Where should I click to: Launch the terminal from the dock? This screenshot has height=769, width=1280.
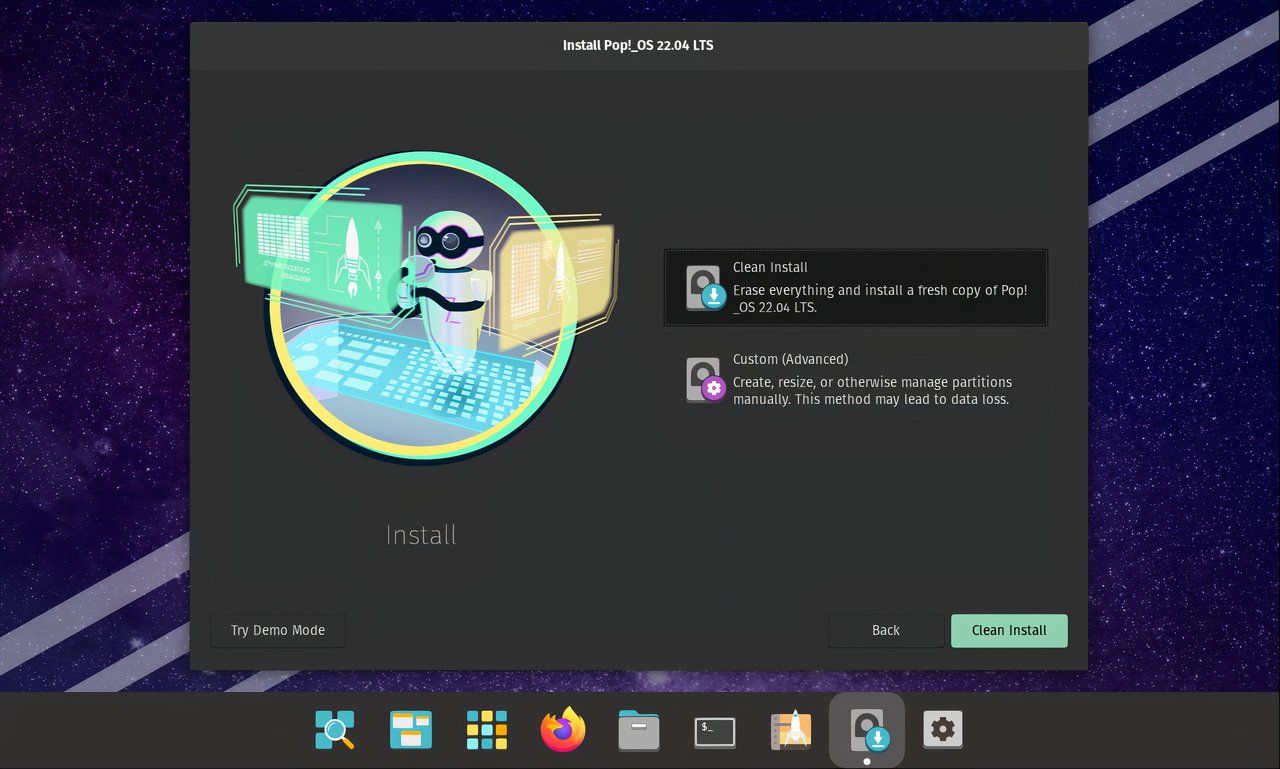pyautogui.click(x=713, y=730)
